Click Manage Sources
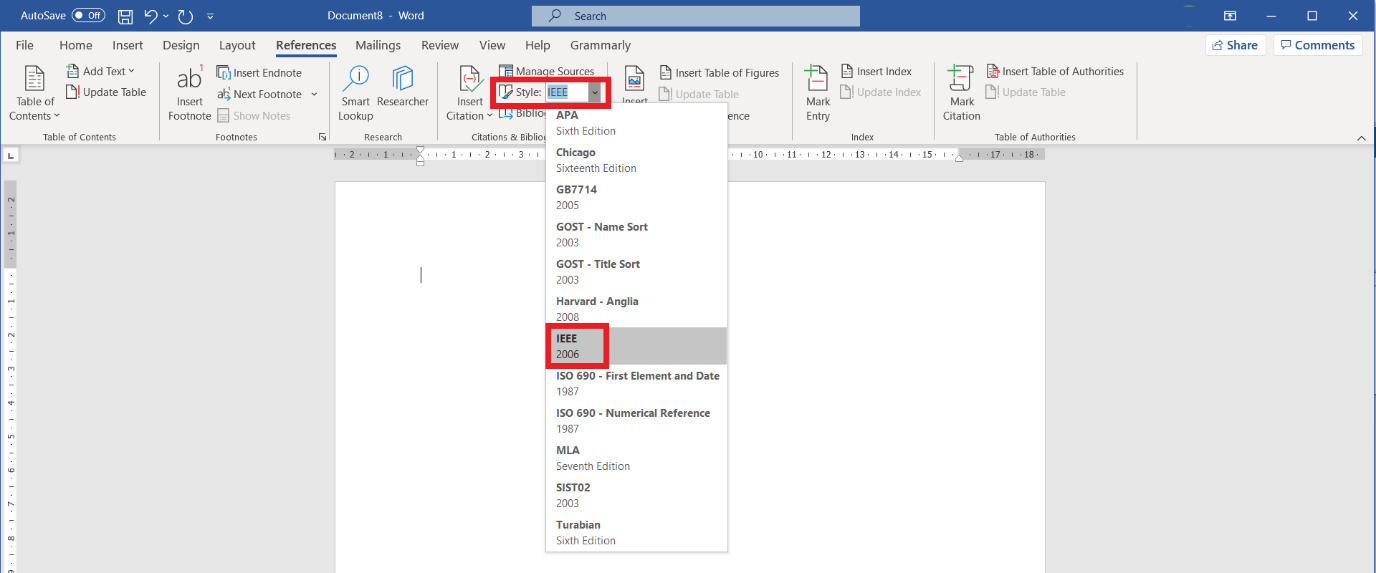1376x573 pixels. [547, 71]
